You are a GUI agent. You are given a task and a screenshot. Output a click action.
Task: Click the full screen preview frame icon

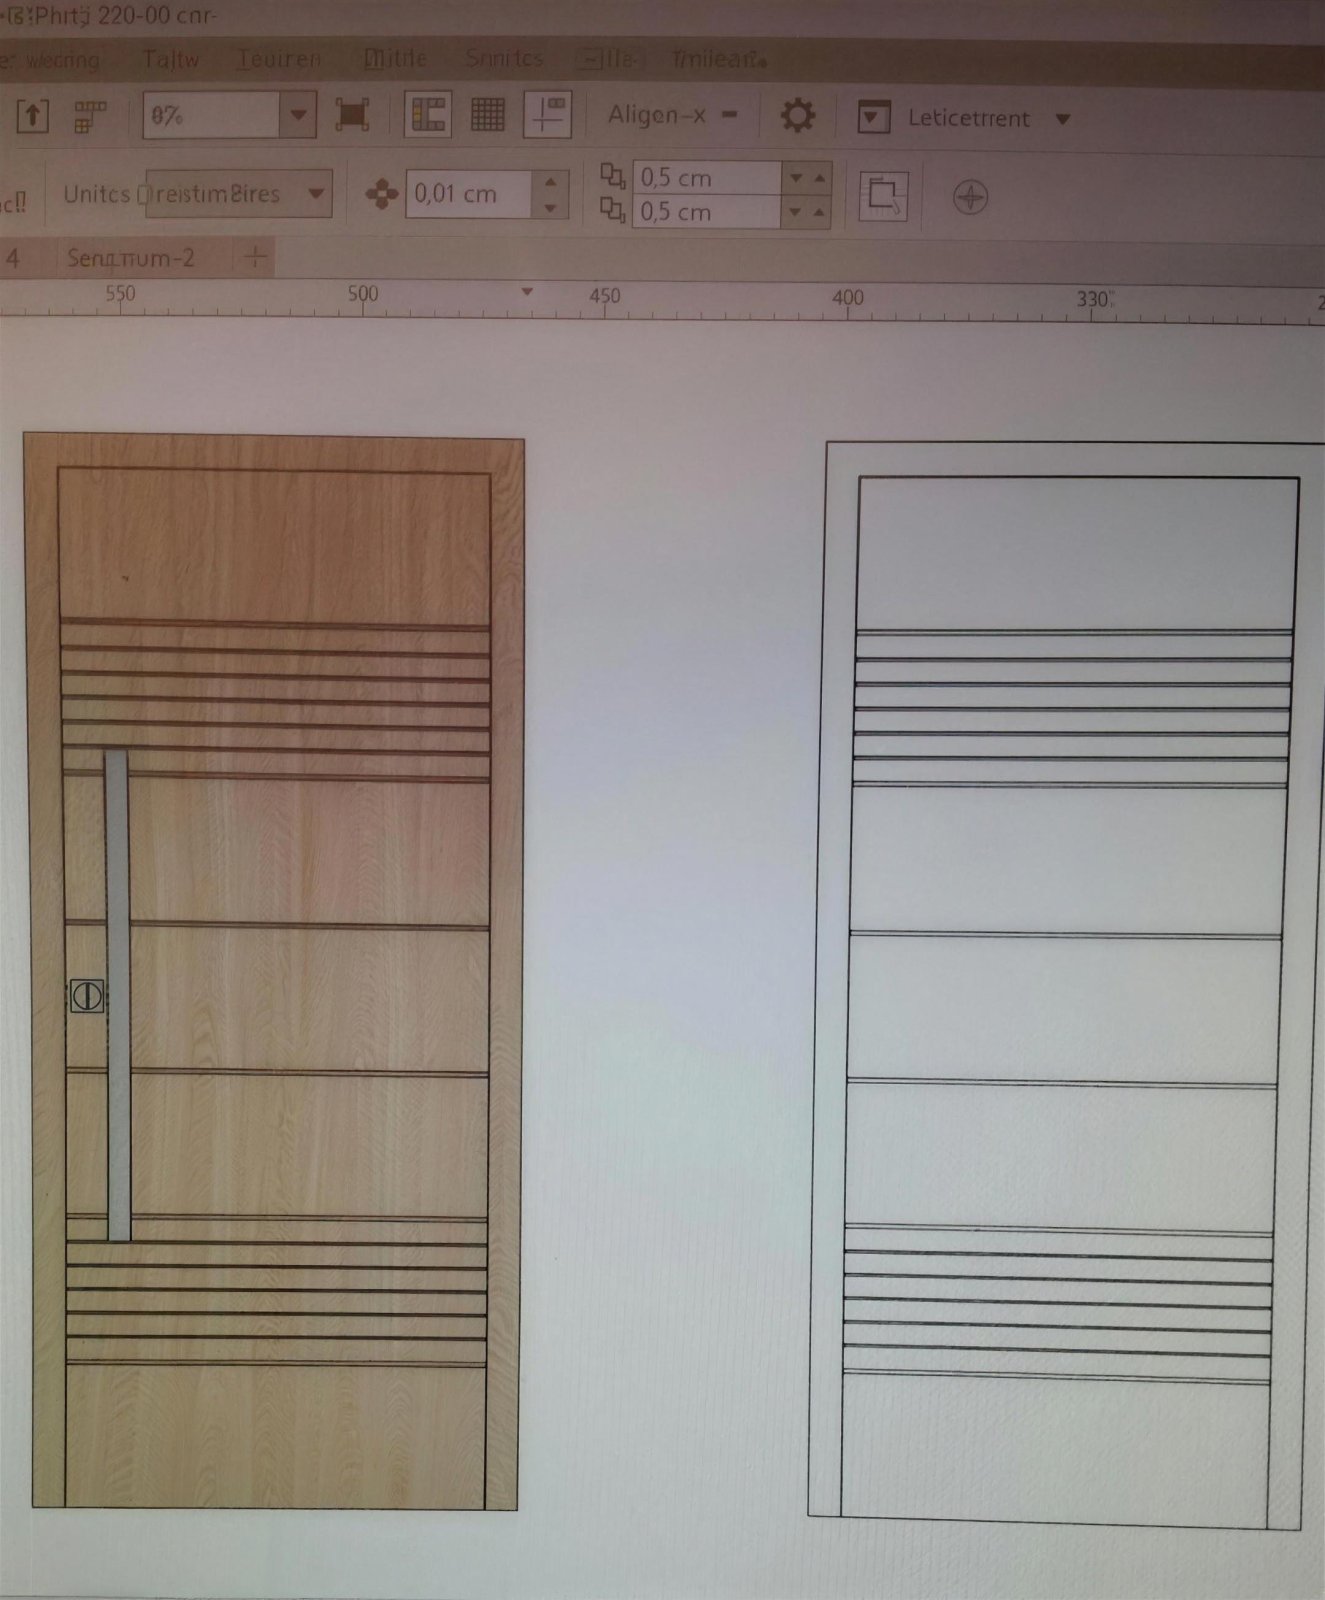(x=351, y=115)
